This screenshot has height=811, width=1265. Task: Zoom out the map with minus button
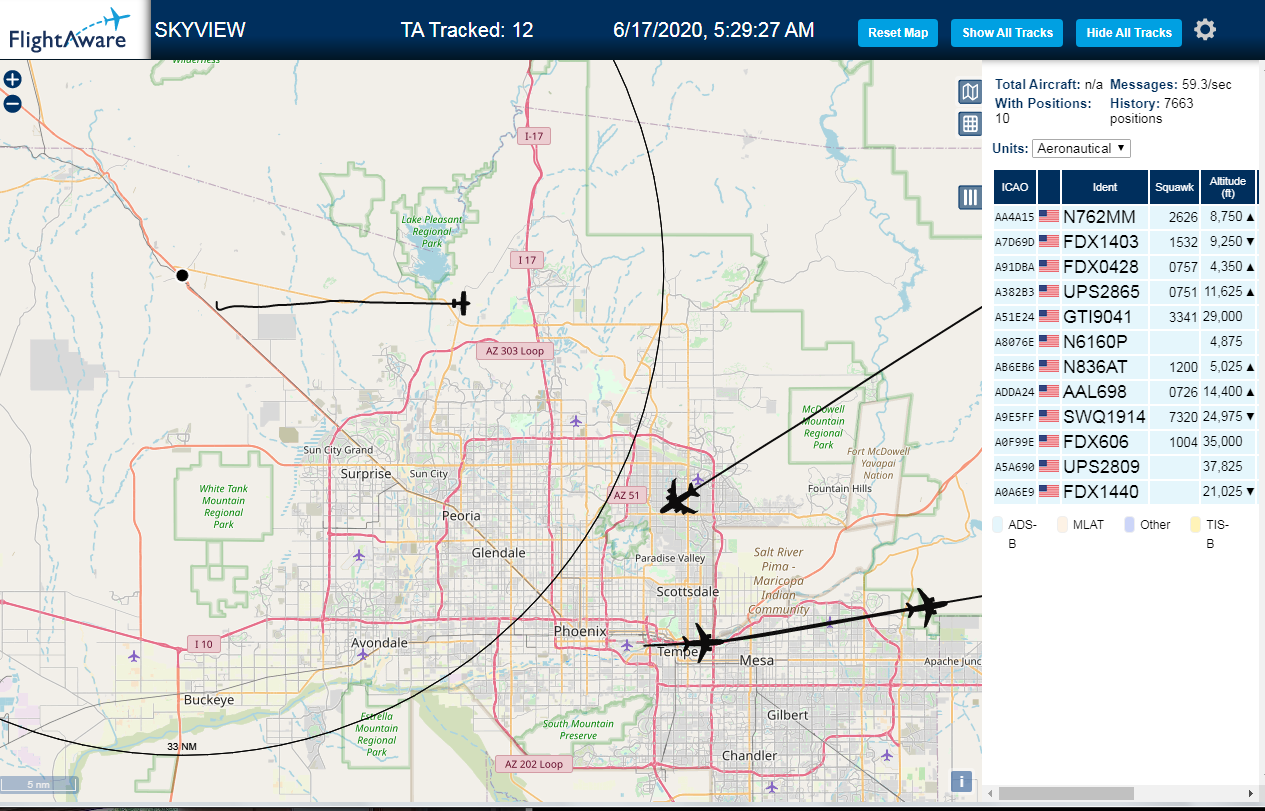tap(12, 103)
